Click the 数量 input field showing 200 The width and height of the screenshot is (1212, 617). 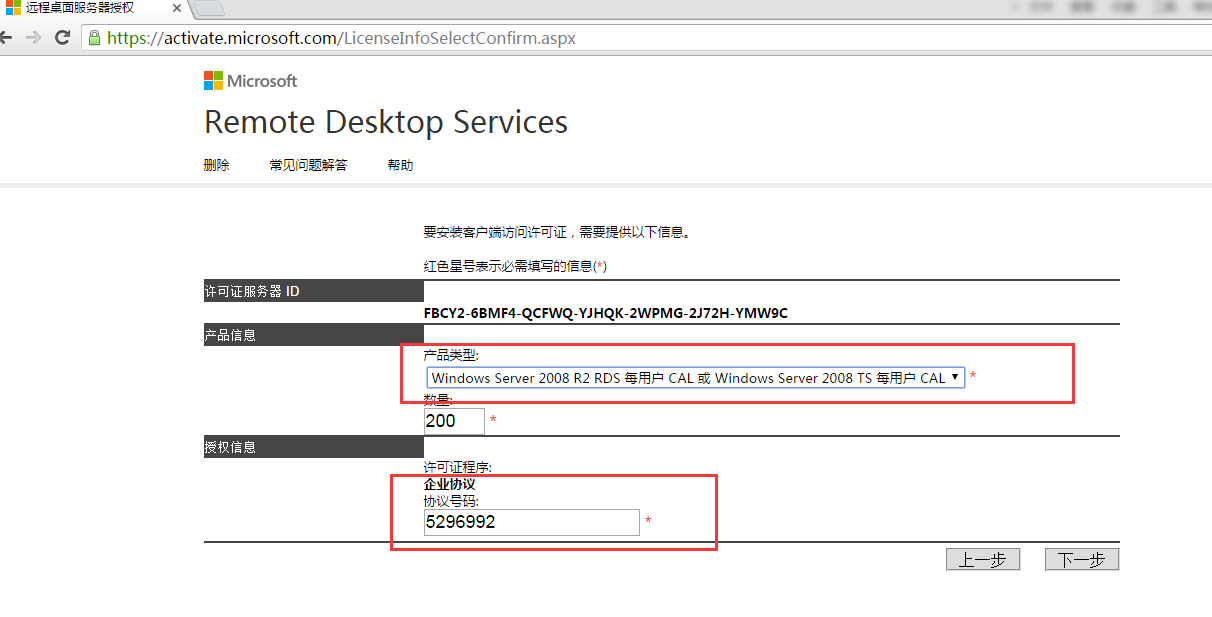[x=454, y=421]
